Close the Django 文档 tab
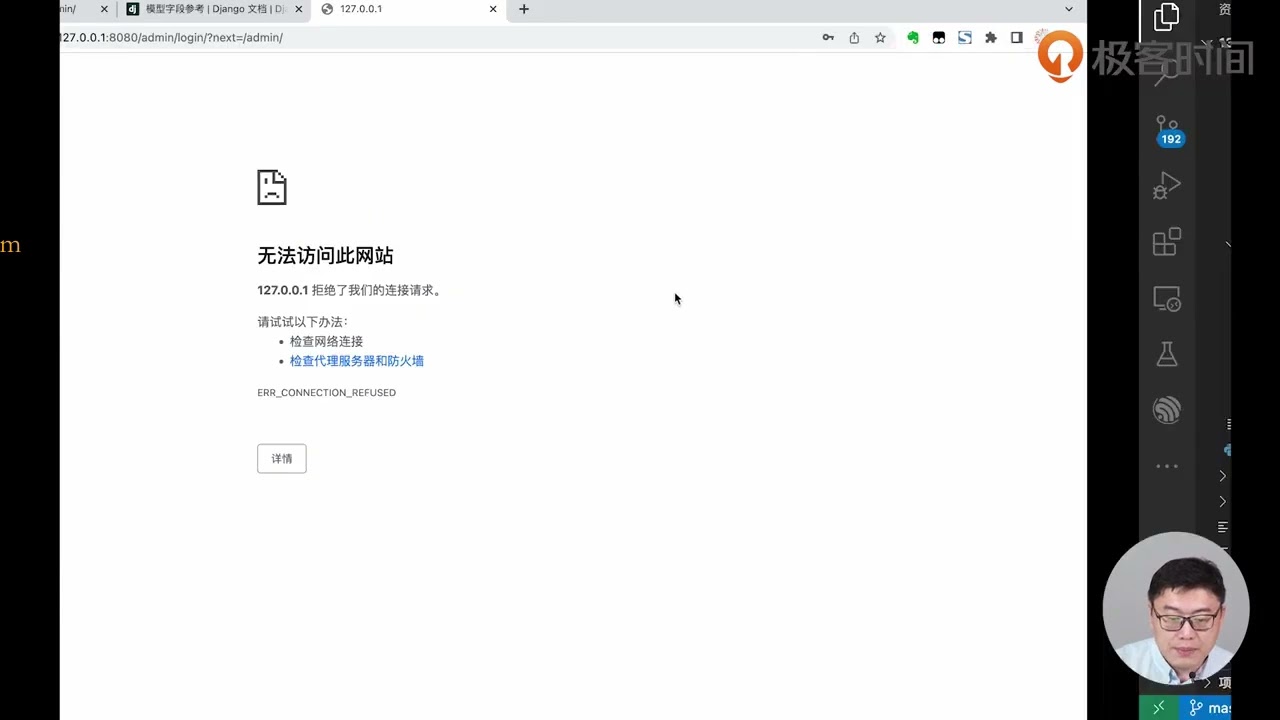Screen dimensions: 1280x720 coord(298,9)
